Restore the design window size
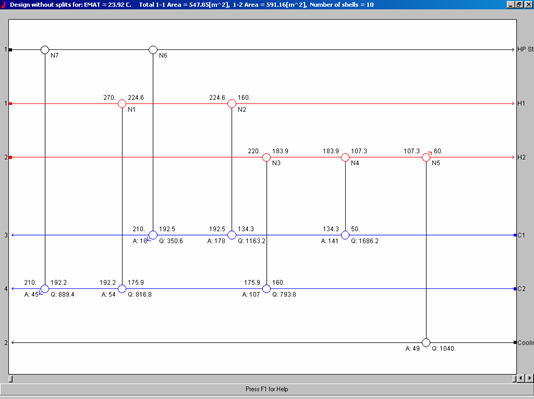The image size is (534, 399). [x=518, y=4]
